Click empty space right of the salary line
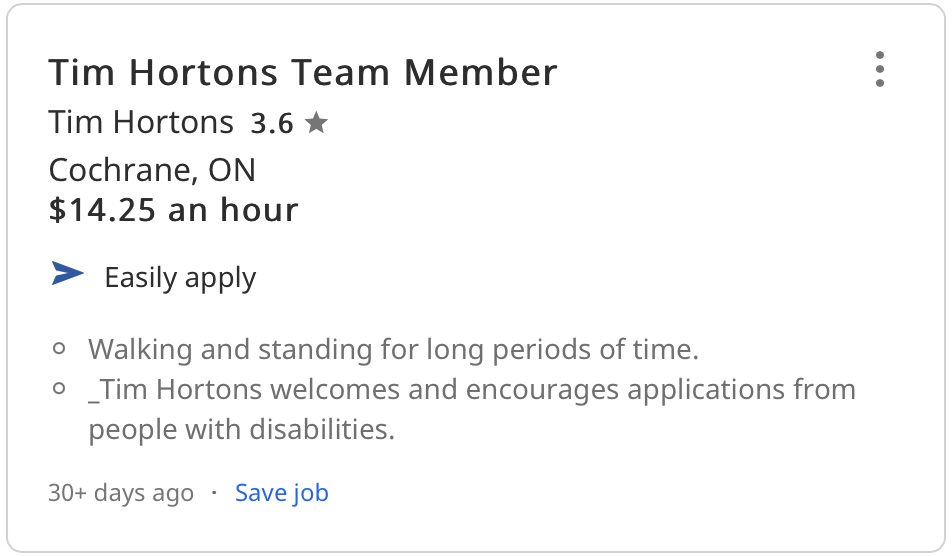This screenshot has width=952, height=556. pos(600,210)
